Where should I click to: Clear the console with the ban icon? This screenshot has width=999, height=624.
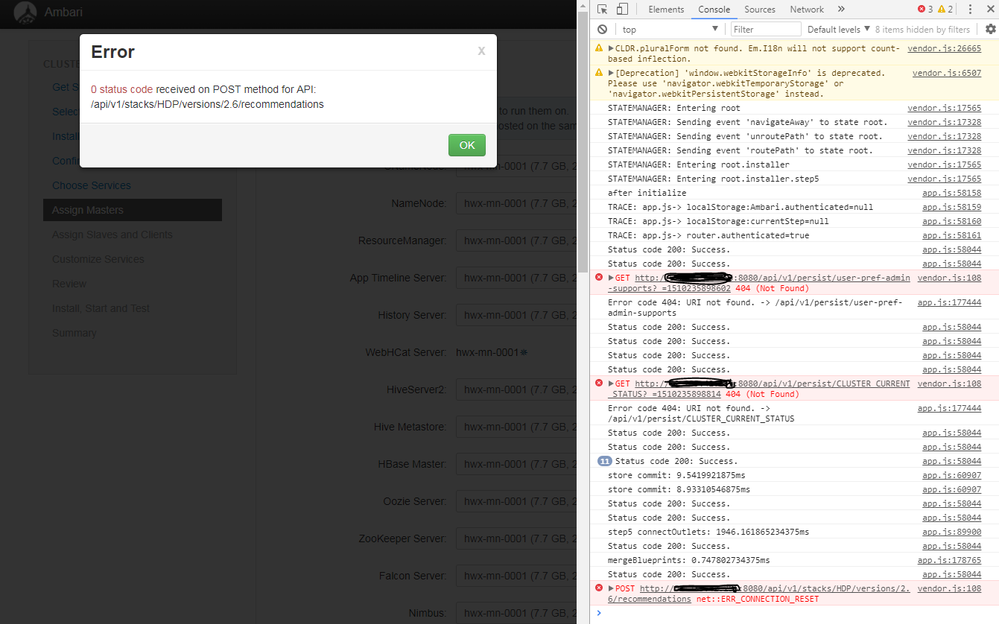click(x=602, y=29)
